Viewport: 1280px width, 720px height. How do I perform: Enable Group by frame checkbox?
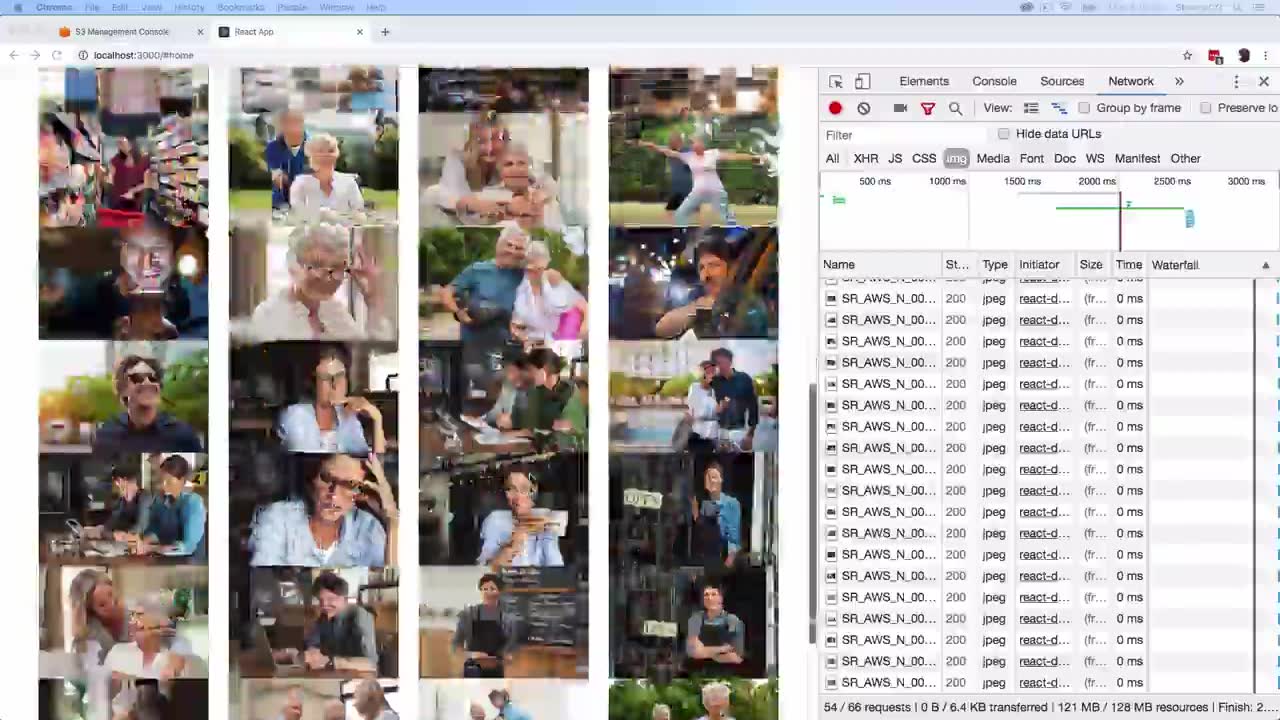1084,108
